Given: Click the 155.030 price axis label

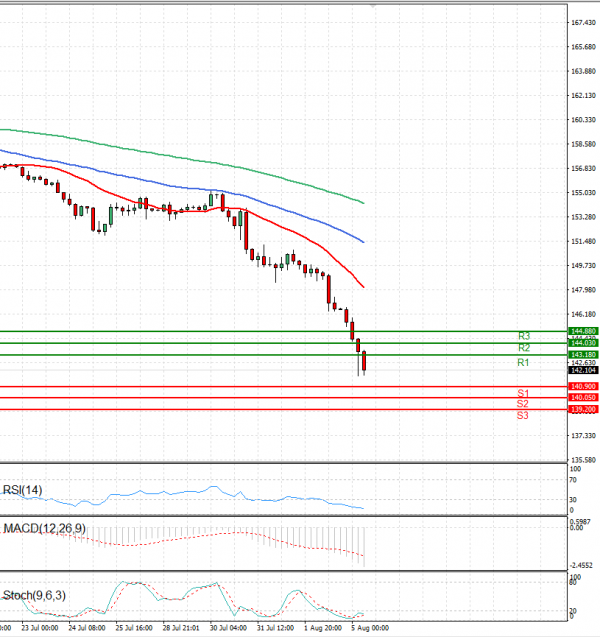Looking at the screenshot, I should pos(583,193).
